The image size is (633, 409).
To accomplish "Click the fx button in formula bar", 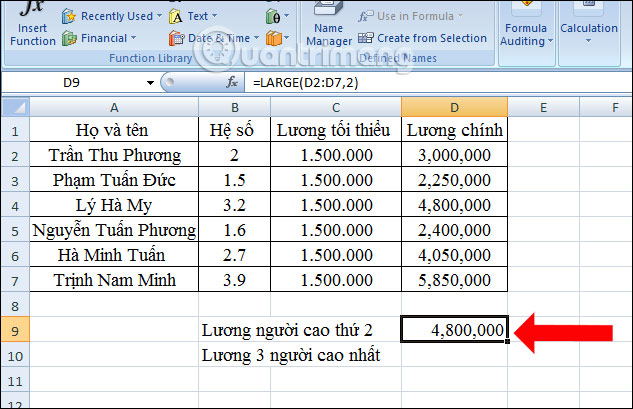I will 232,82.
